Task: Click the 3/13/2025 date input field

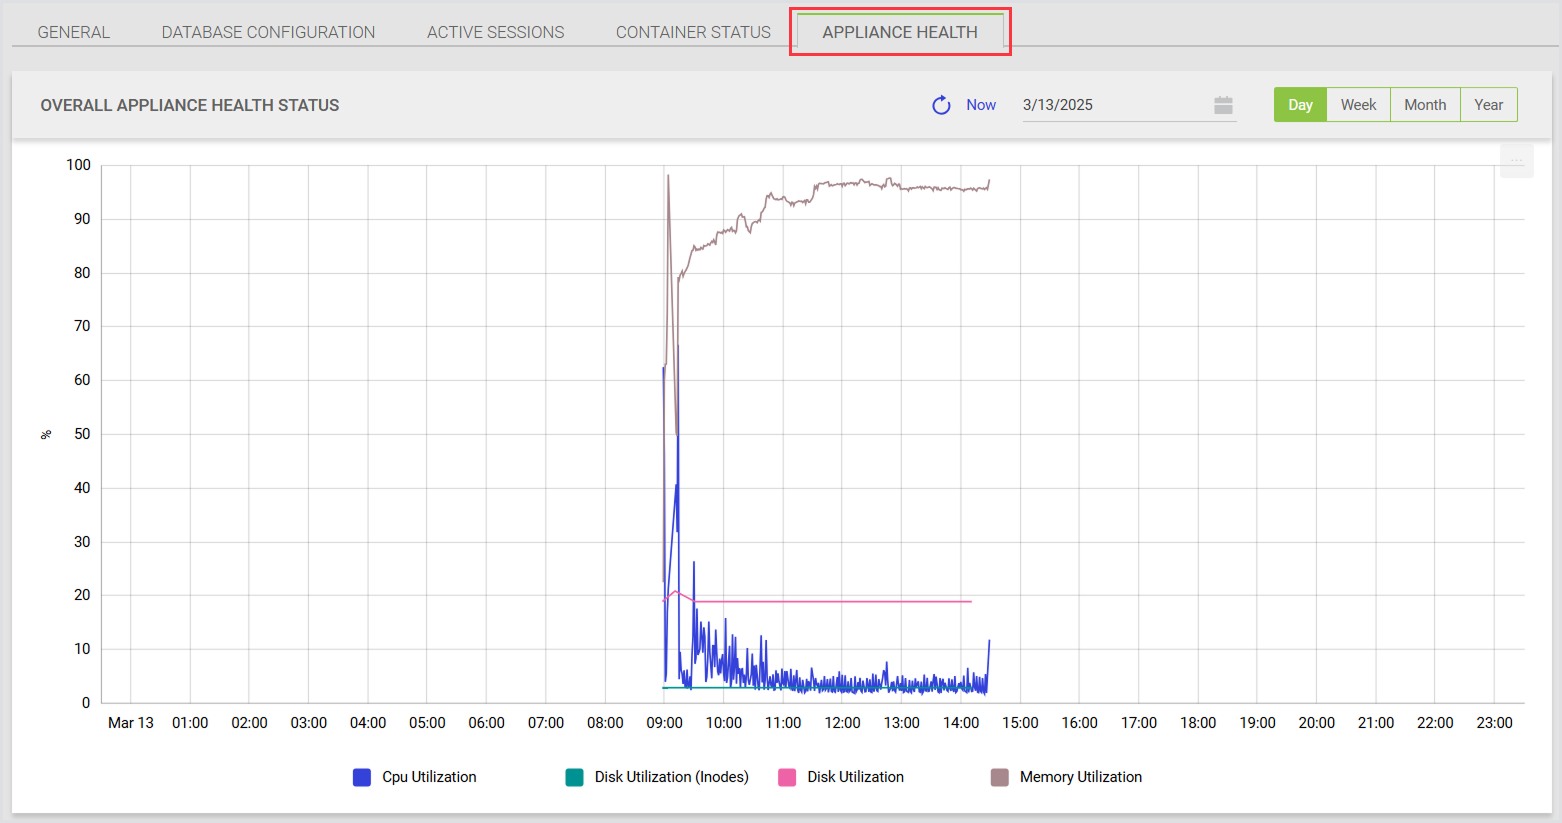Action: pos(1110,105)
